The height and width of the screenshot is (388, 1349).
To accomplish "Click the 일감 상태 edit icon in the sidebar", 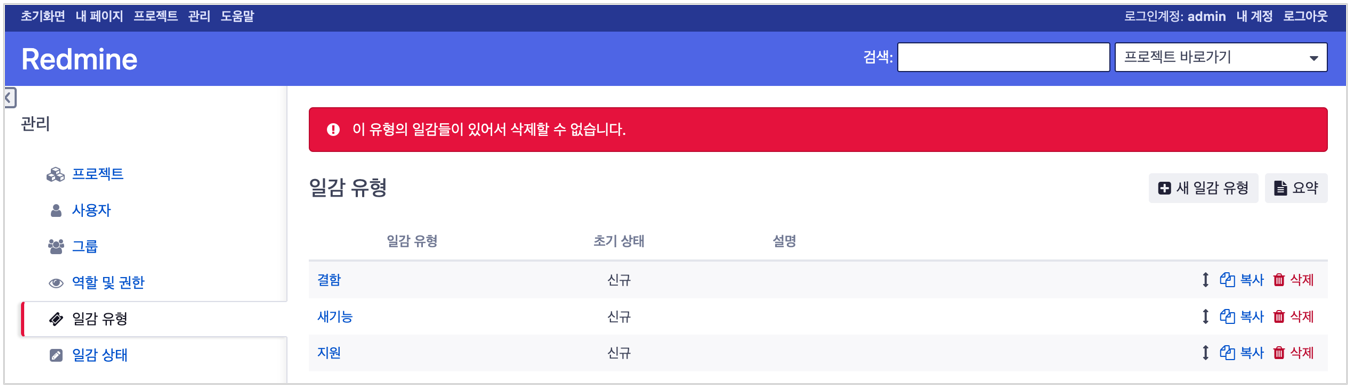I will tap(56, 355).
